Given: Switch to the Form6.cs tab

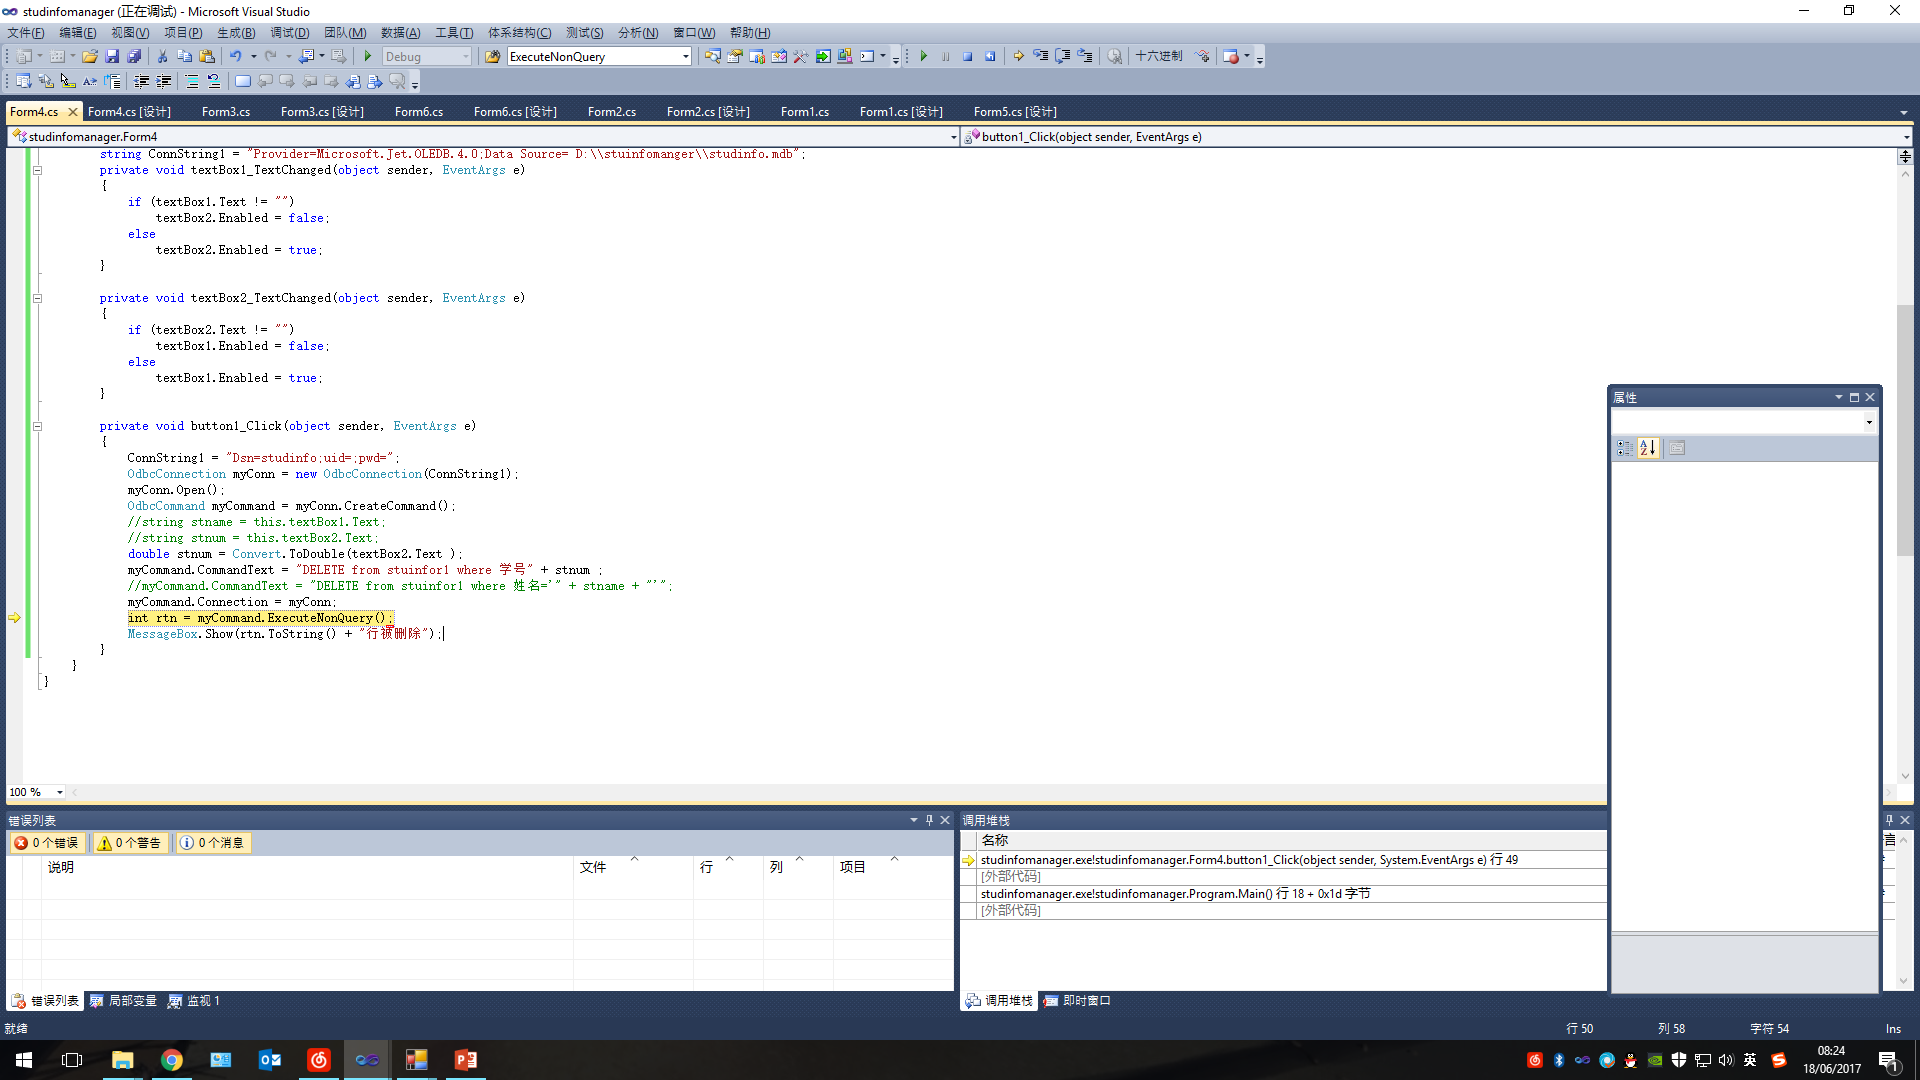Looking at the screenshot, I should [x=419, y=112].
